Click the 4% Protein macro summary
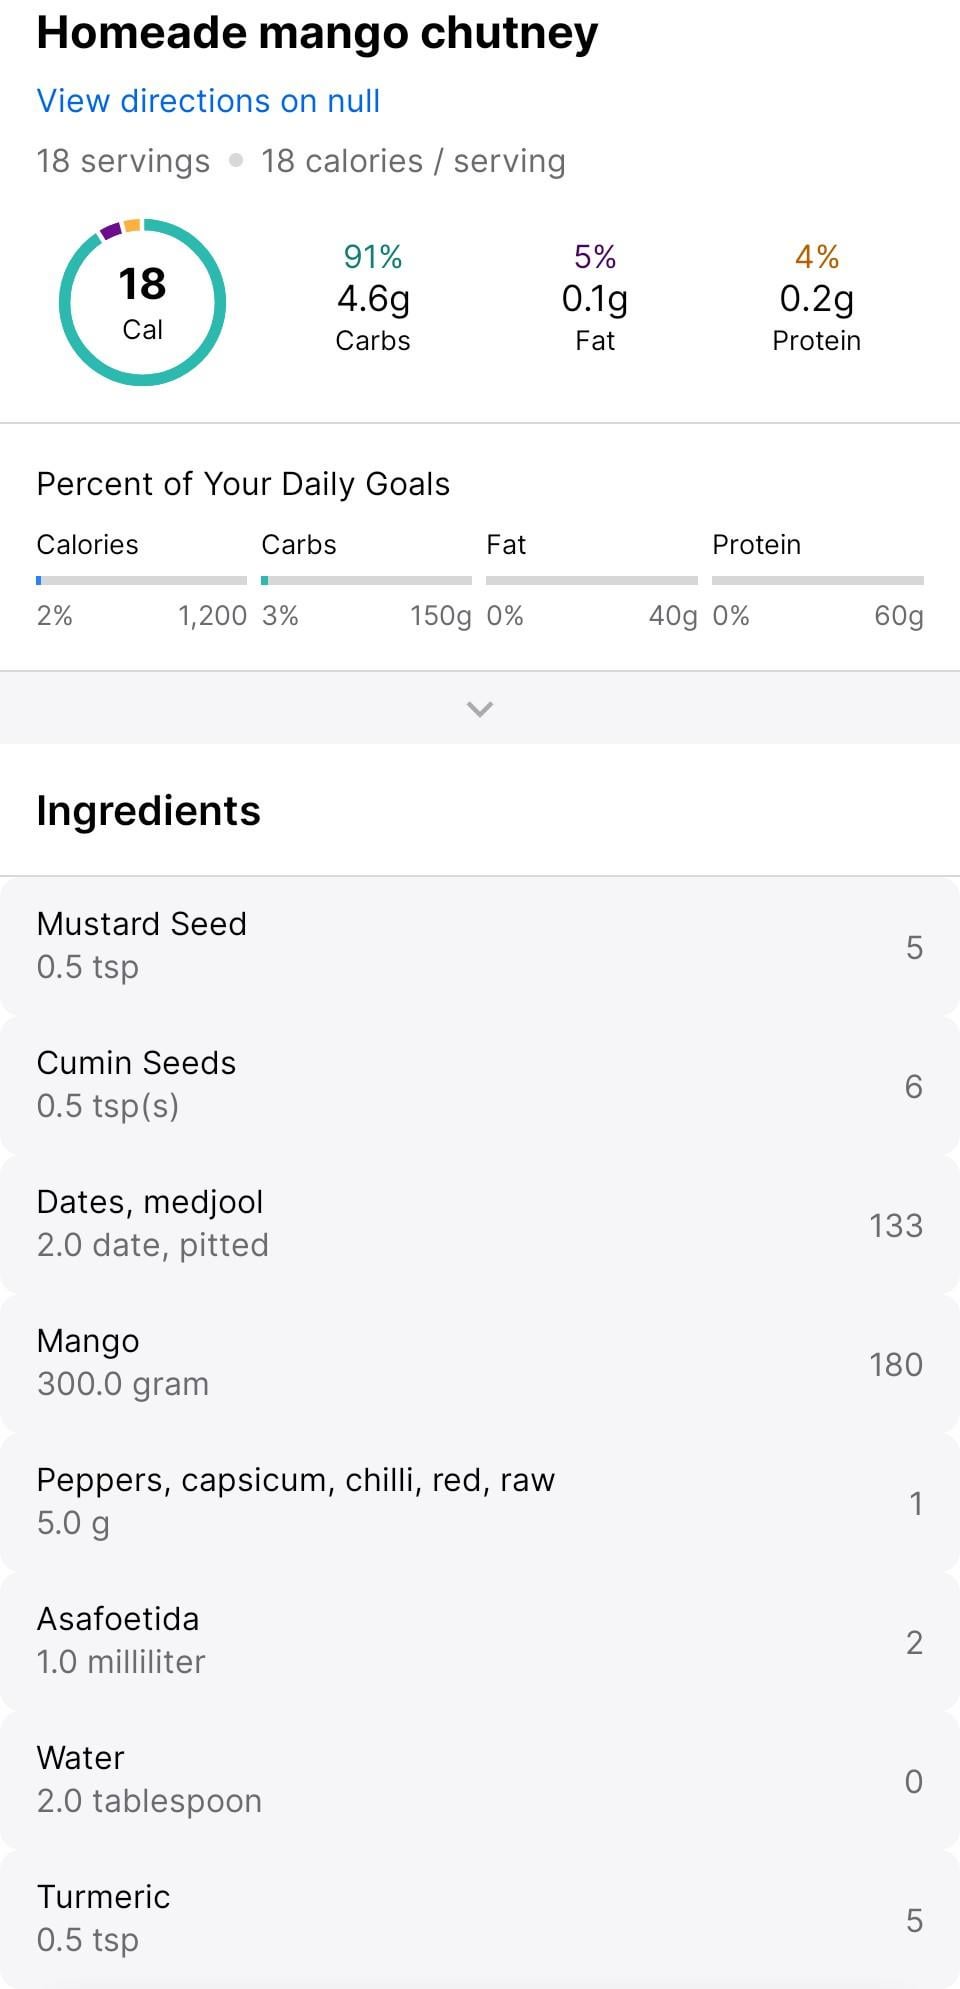 (x=816, y=298)
